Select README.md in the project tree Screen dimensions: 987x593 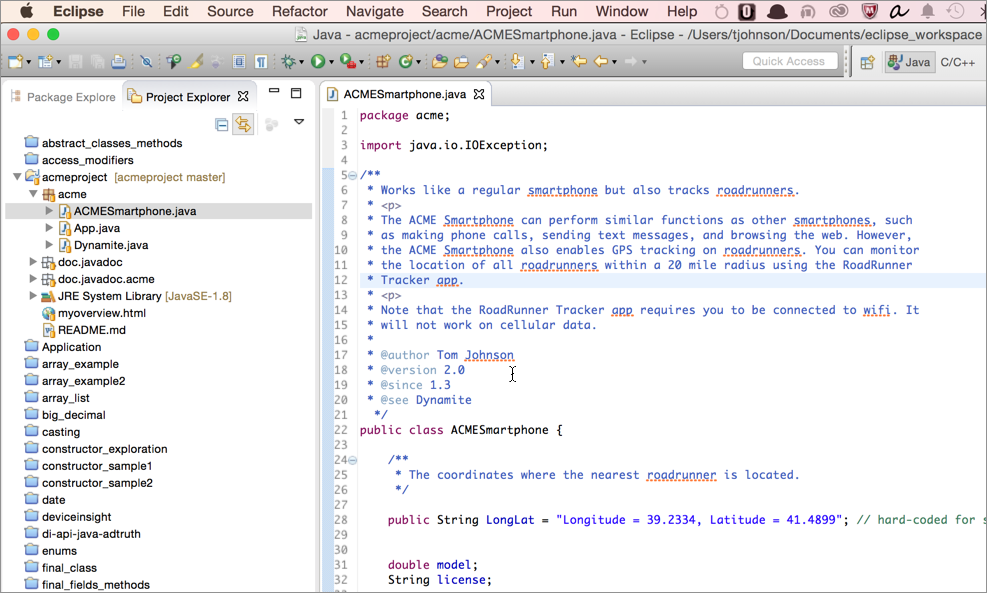(91, 330)
